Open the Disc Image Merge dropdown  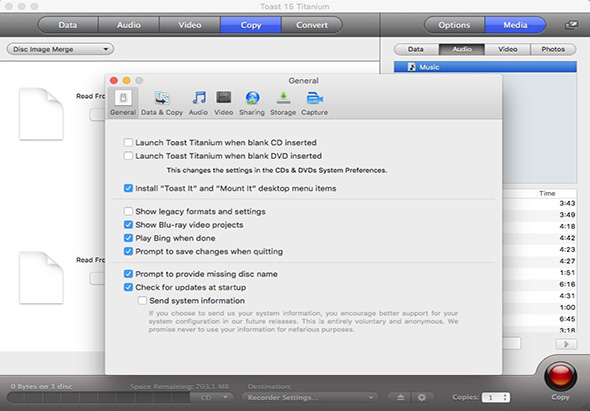(x=60, y=49)
